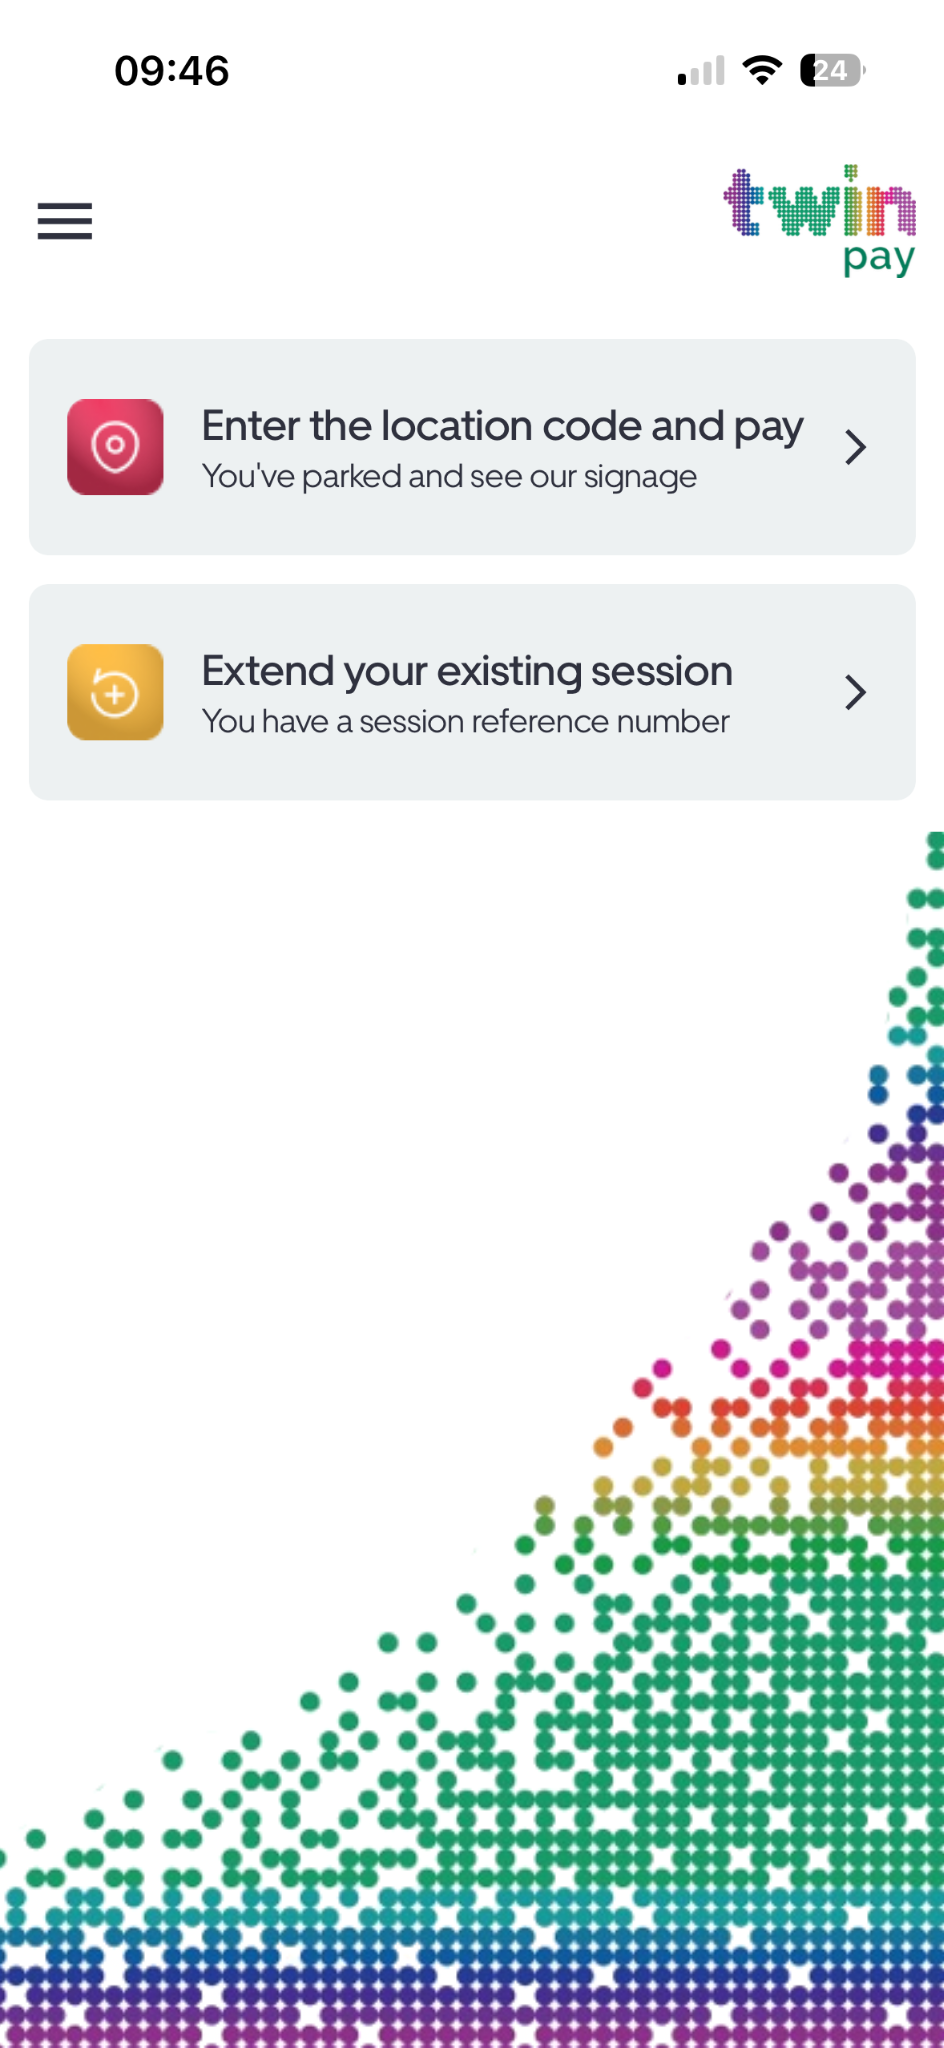Viewport: 944px width, 2048px height.
Task: Tap the cellular signal bars
Action: click(x=701, y=71)
